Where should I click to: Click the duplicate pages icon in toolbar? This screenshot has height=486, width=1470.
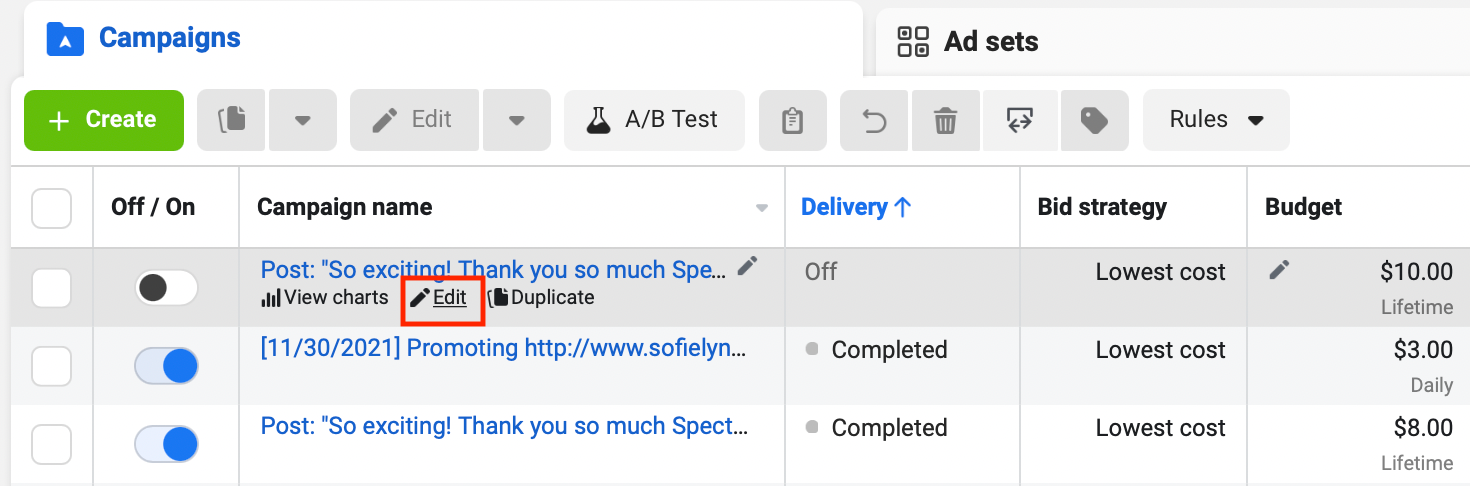[231, 120]
